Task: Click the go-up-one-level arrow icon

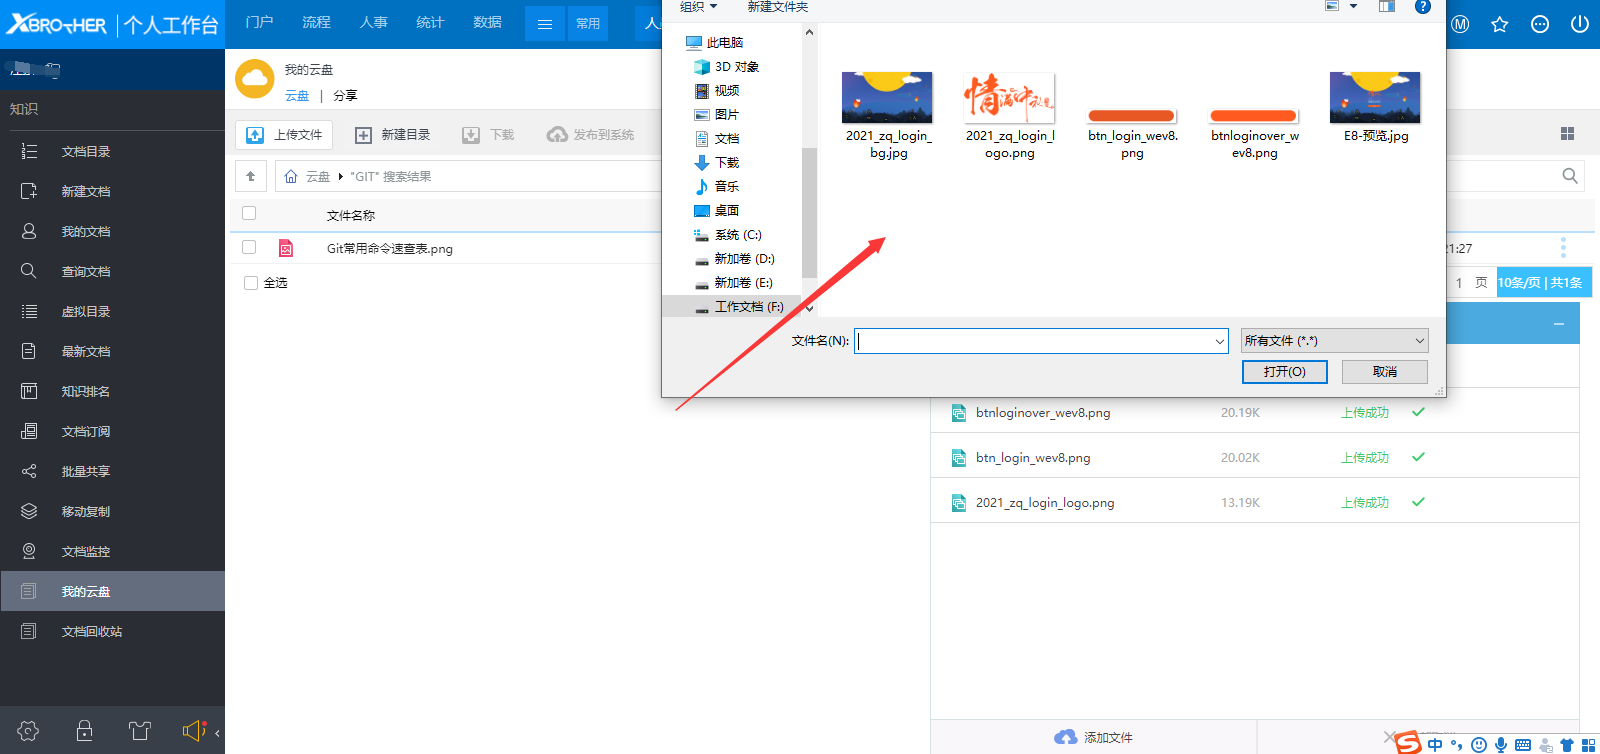Action: [251, 176]
